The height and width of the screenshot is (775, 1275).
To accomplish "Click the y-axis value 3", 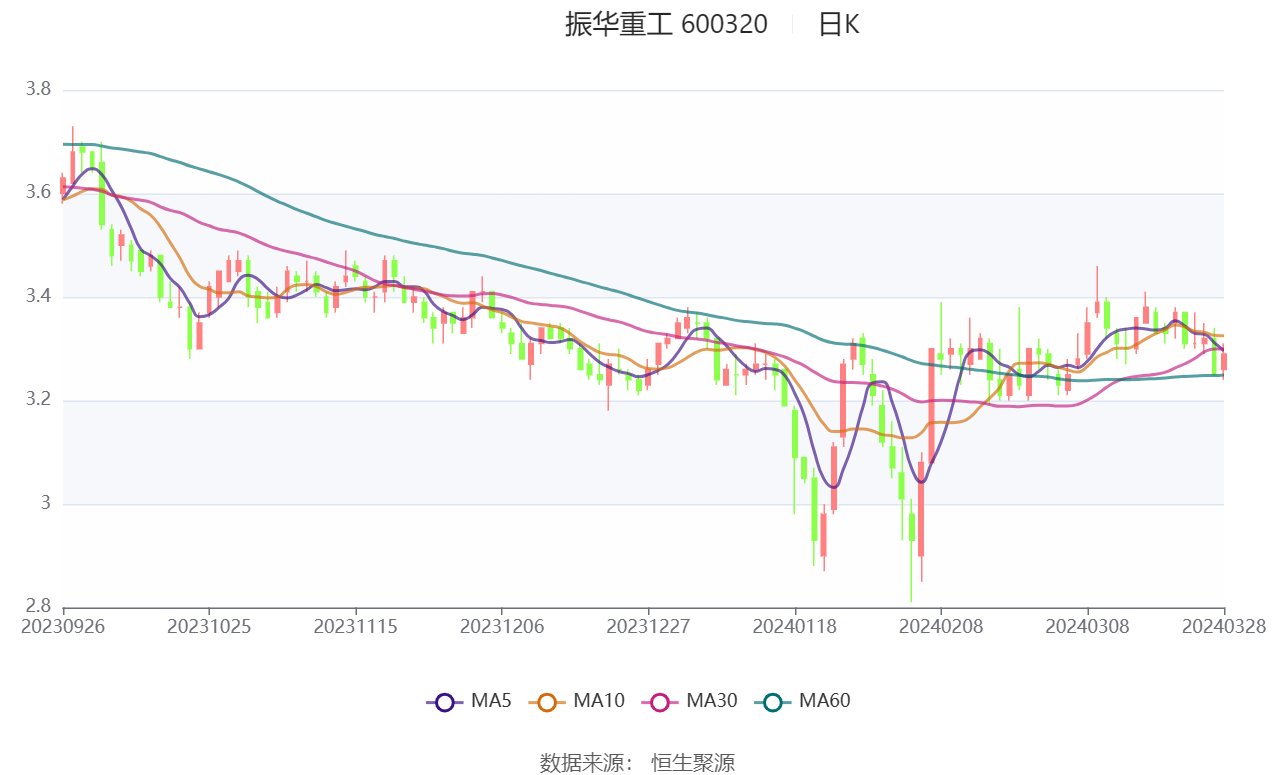I will [46, 504].
